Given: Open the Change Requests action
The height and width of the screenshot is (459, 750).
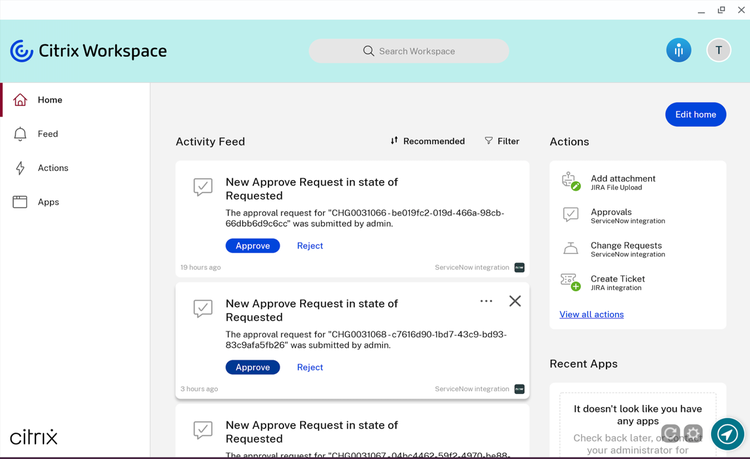Looking at the screenshot, I should pos(638,249).
